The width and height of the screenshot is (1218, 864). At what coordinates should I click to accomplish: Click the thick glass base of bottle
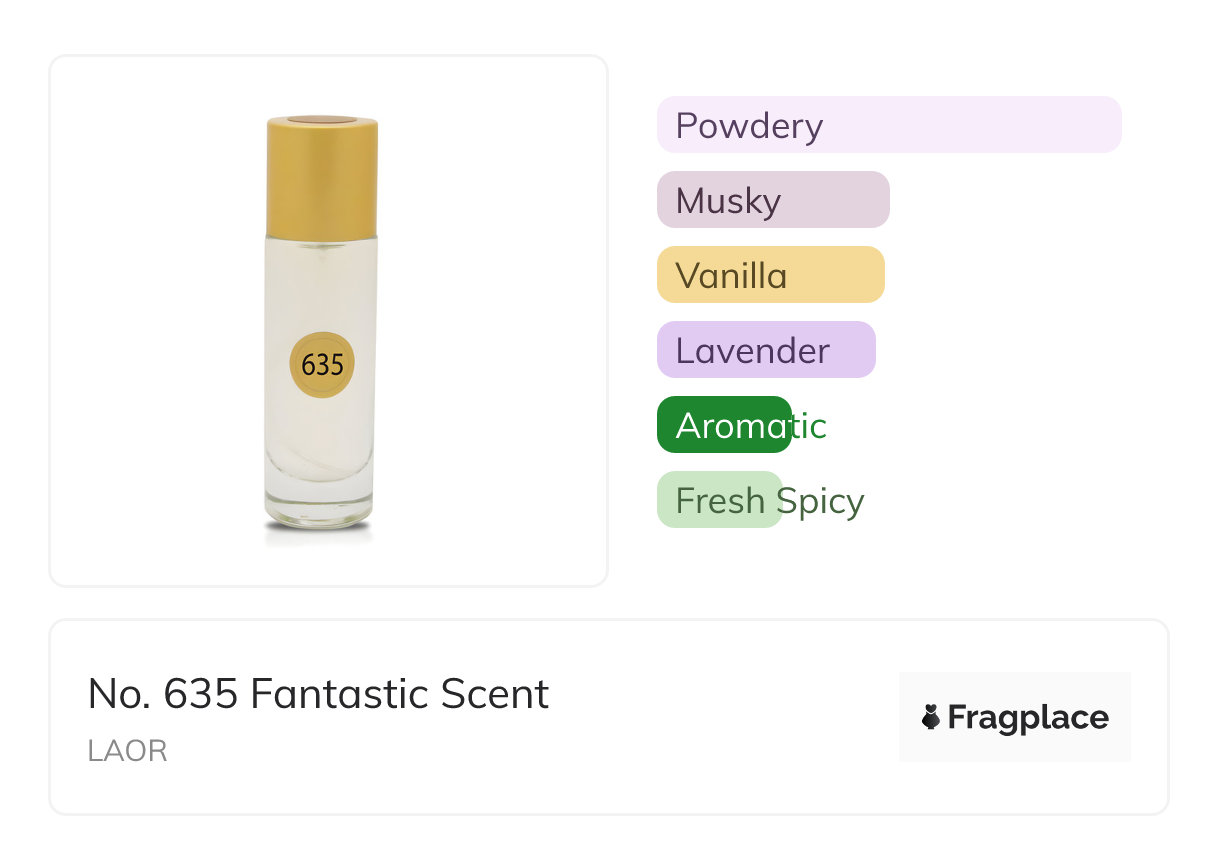[x=320, y=508]
